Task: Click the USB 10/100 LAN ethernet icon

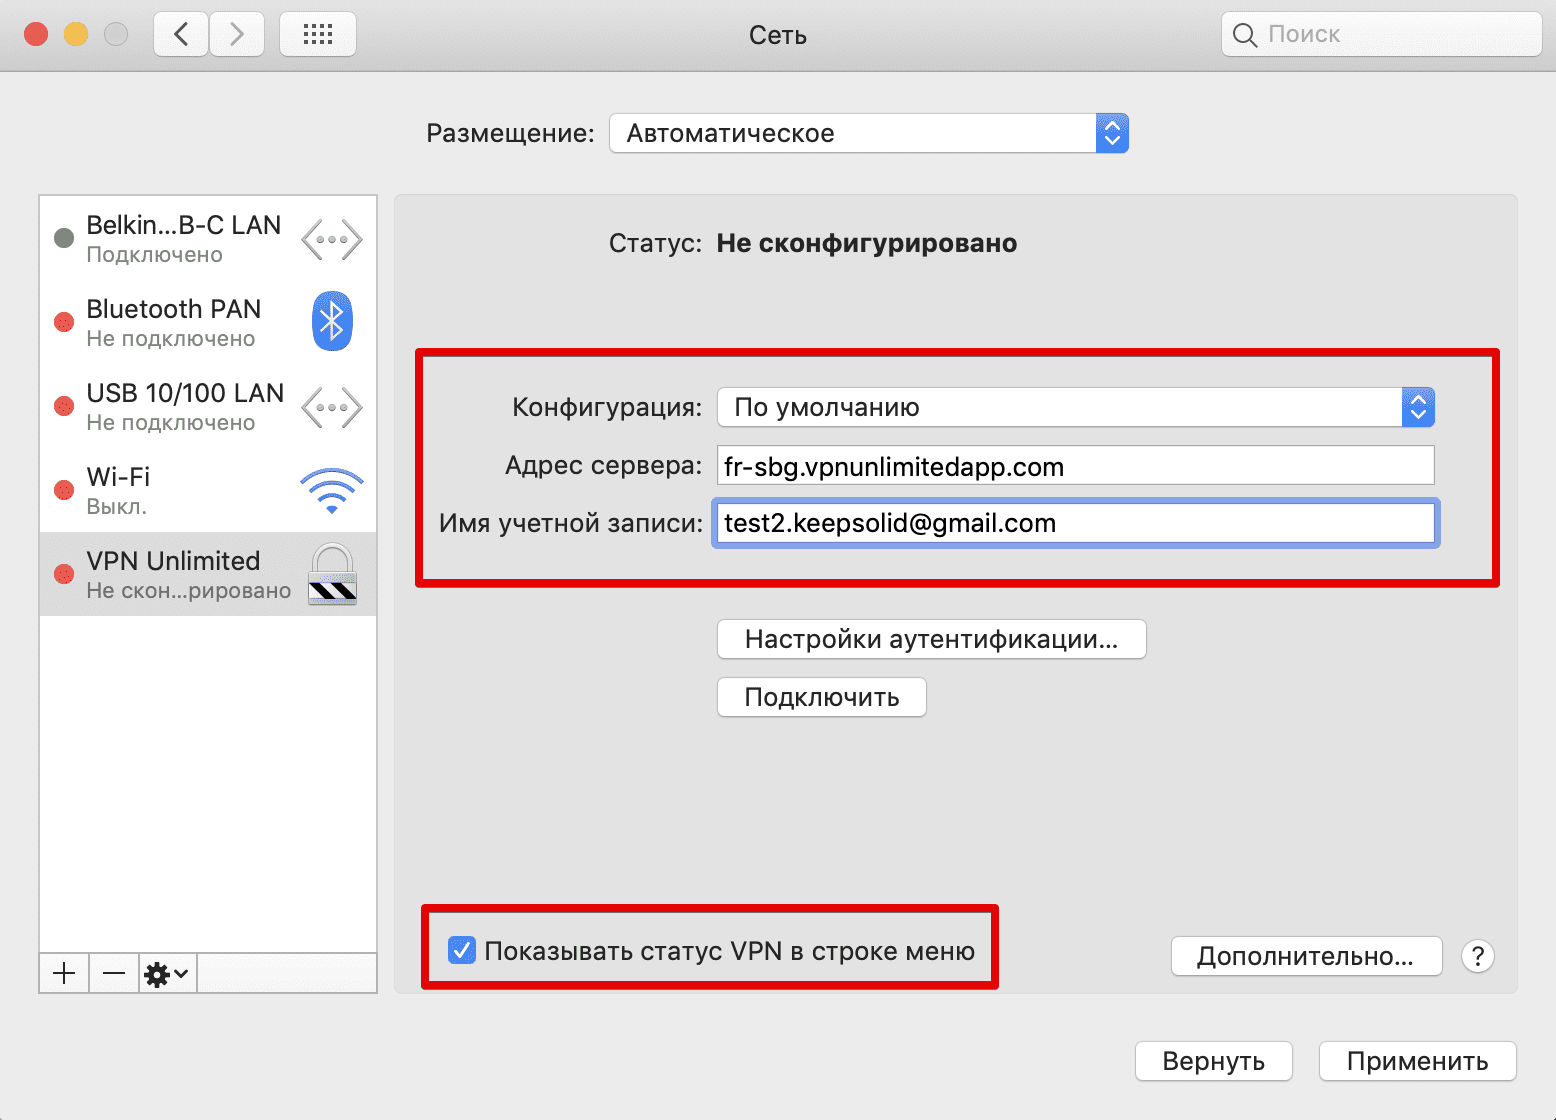Action: [x=331, y=406]
